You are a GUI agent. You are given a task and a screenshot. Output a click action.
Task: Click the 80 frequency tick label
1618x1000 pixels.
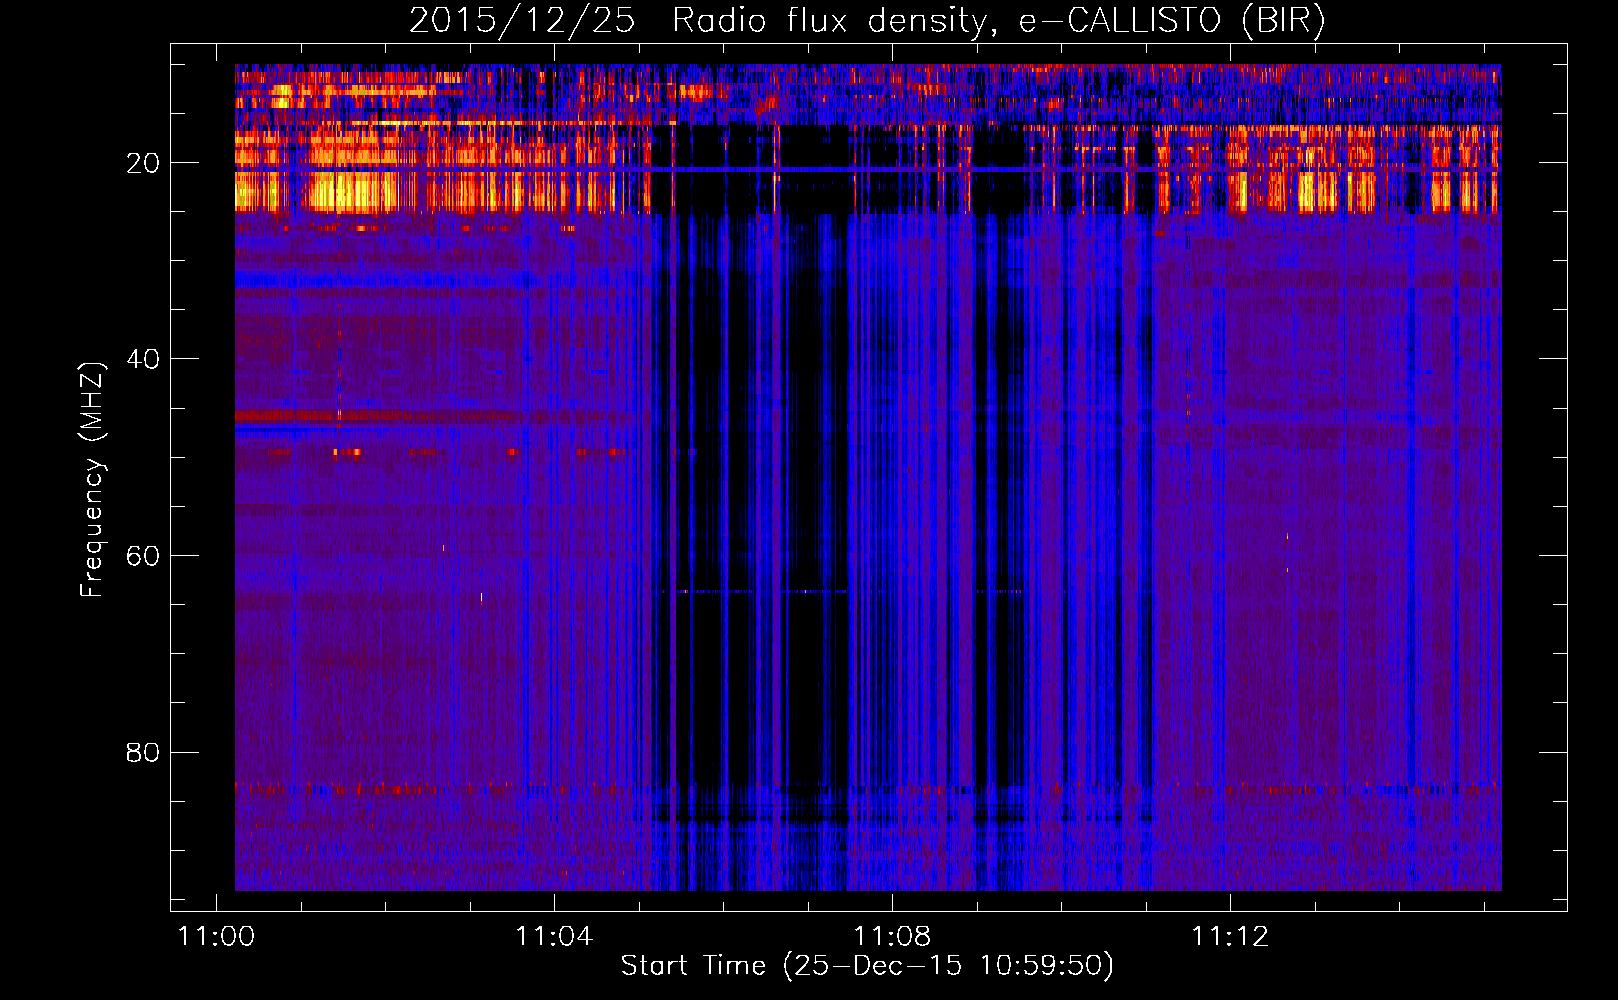[143, 752]
